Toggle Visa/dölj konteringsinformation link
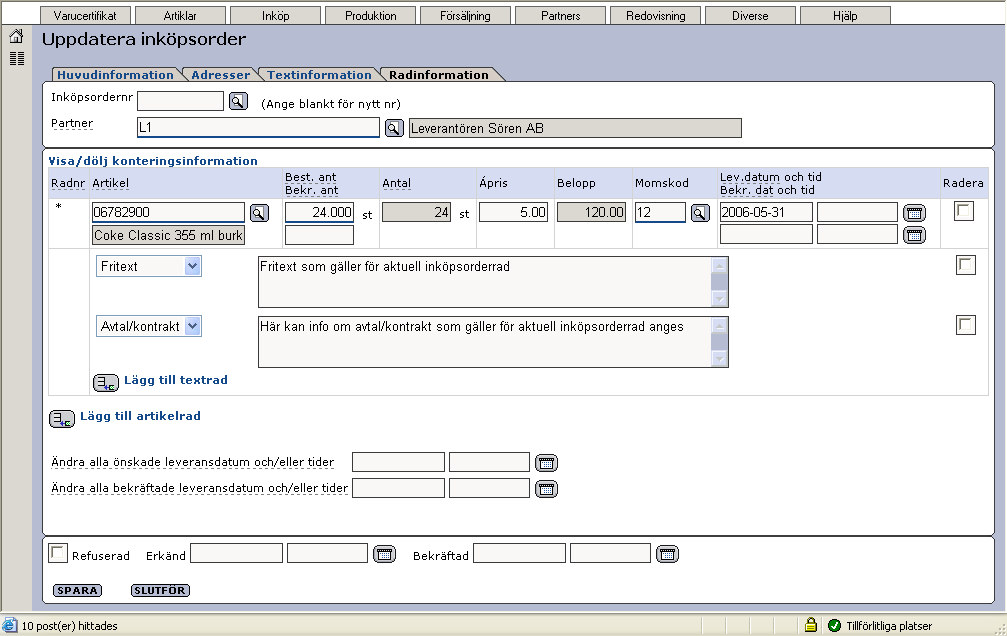The height and width of the screenshot is (636, 1007). [x=153, y=161]
